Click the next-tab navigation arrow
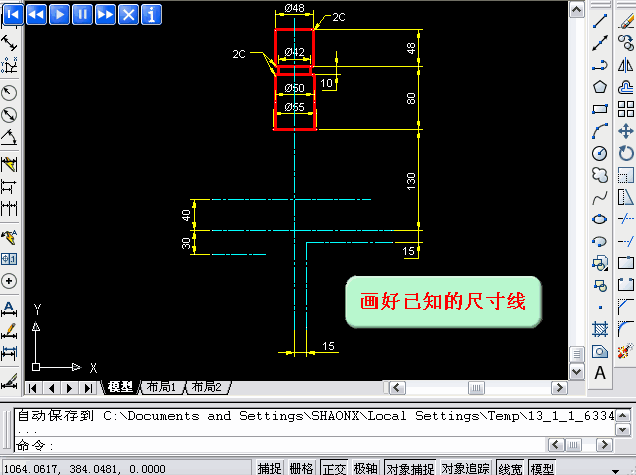Image resolution: width=636 pixels, height=475 pixels. [x=69, y=388]
